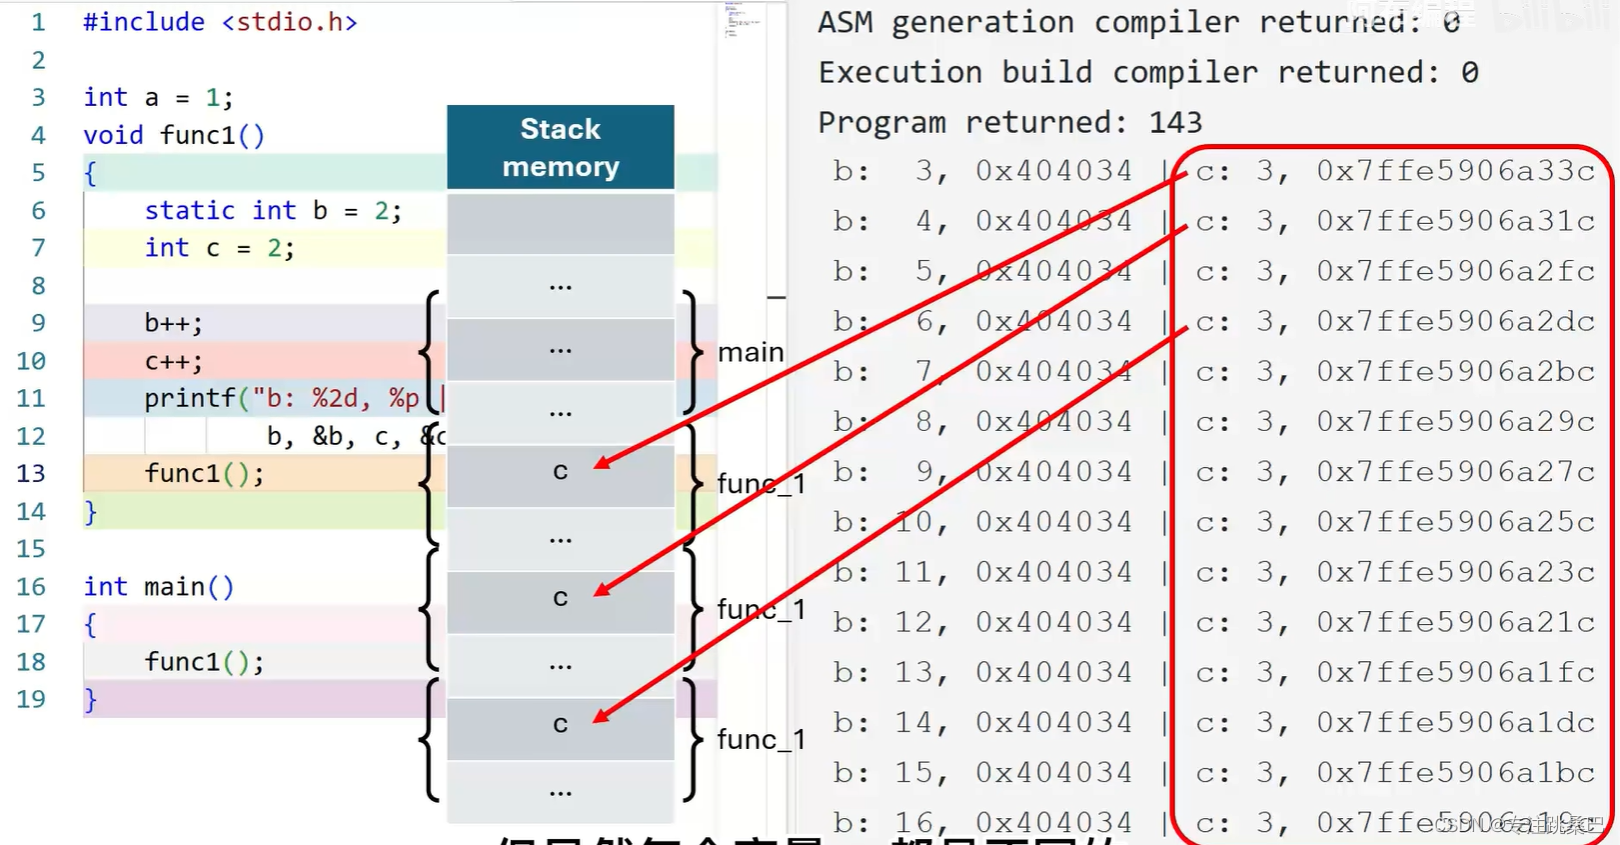Viewport: 1620px width, 845px height.
Task: Click the "static int b = 2;" line
Action: [272, 210]
